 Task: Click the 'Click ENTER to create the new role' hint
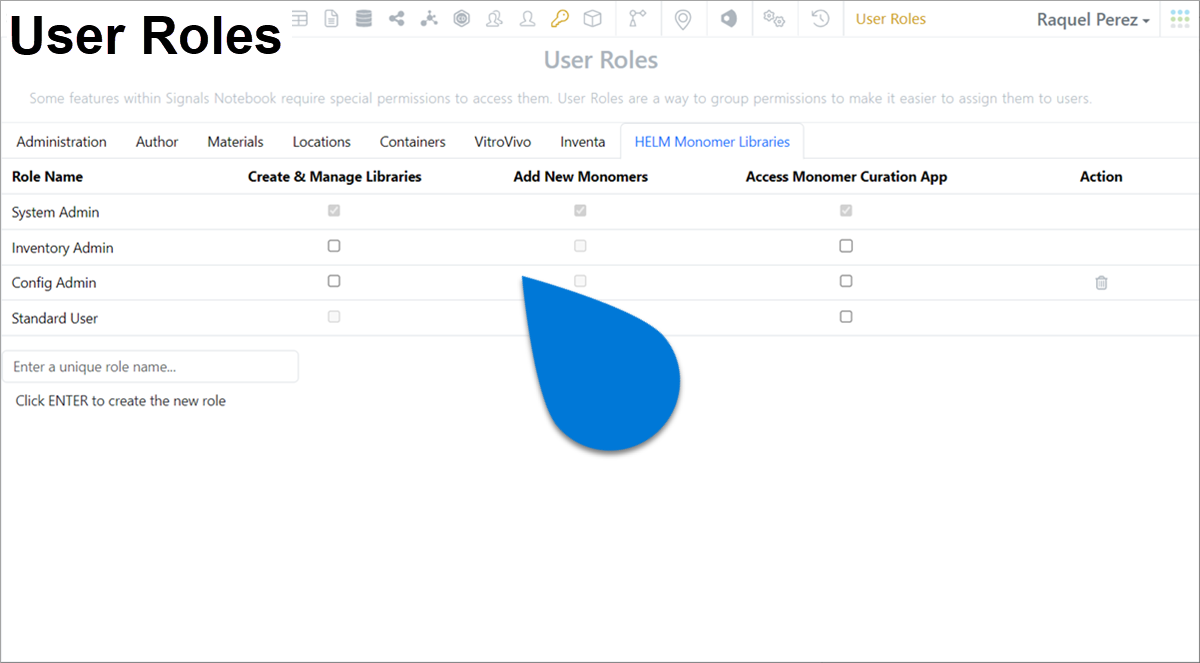click(x=121, y=401)
